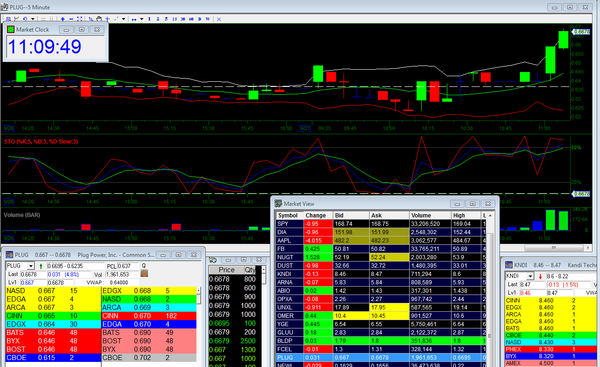Screen dimensions: 600x367
Task: Click the Market View vertical scrollbar
Action: [489, 291]
